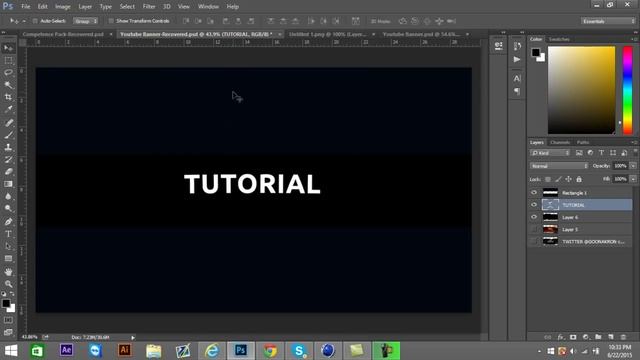Select the Brush tool
Image resolution: width=640 pixels, height=360 pixels.
[8, 135]
